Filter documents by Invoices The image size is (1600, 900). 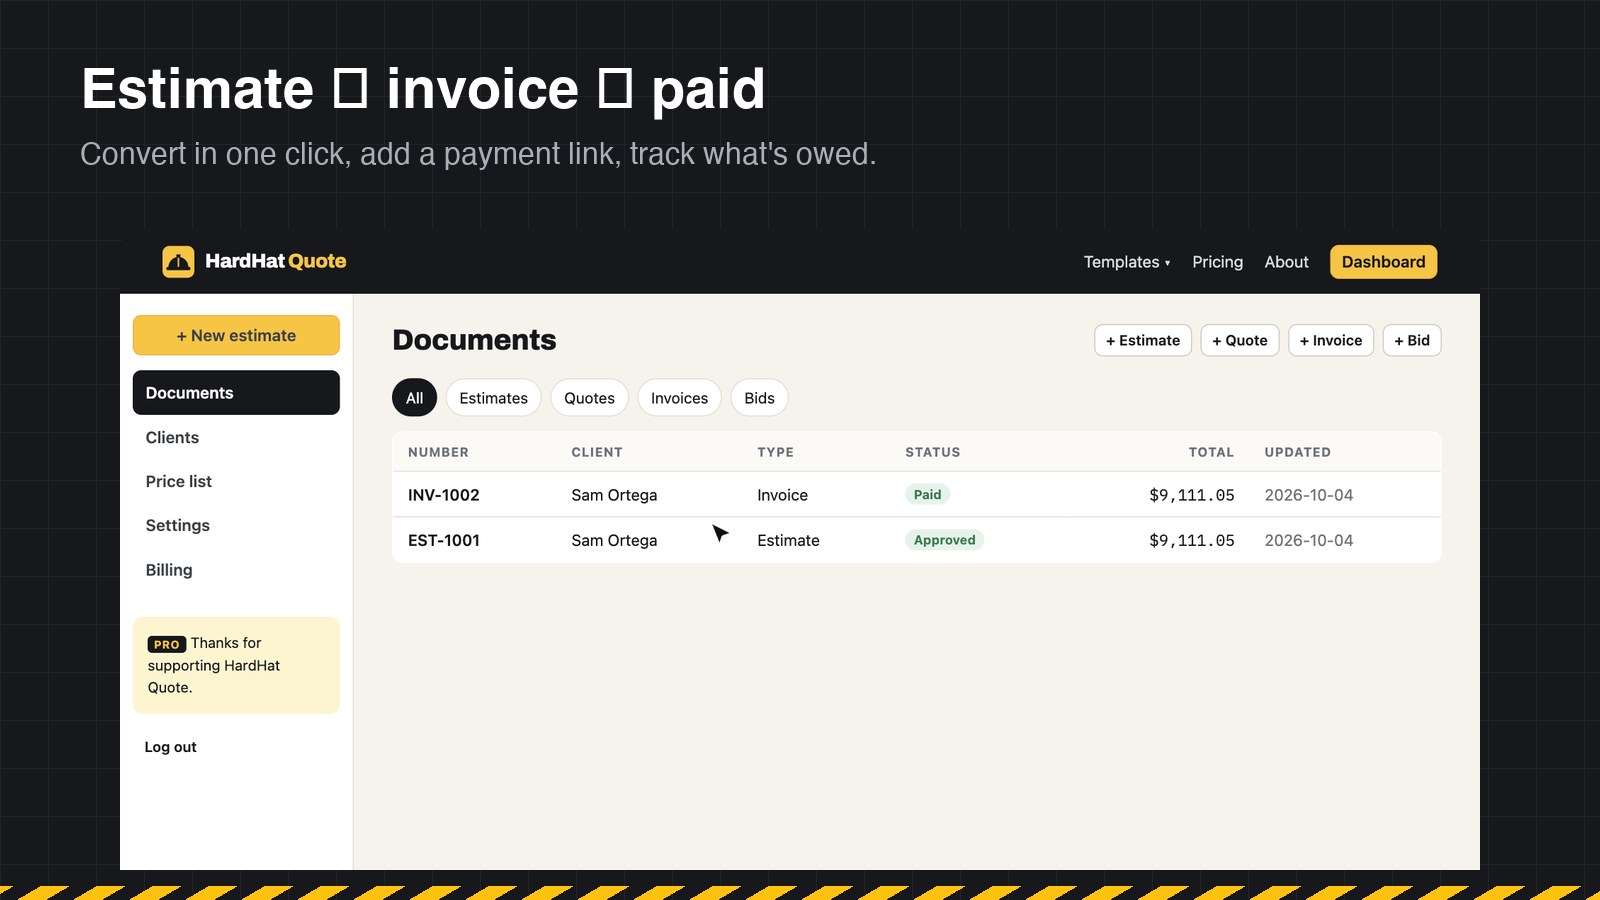coord(680,398)
